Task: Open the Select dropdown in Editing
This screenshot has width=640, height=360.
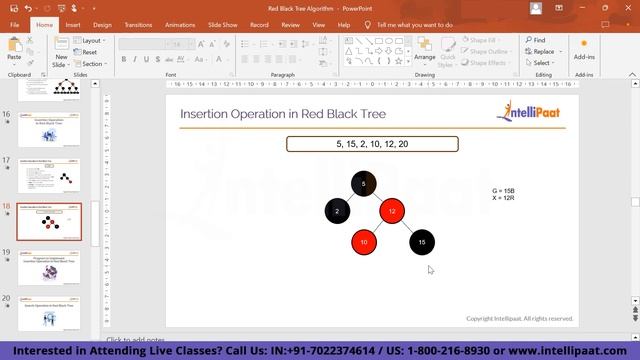Action: pos(541,63)
